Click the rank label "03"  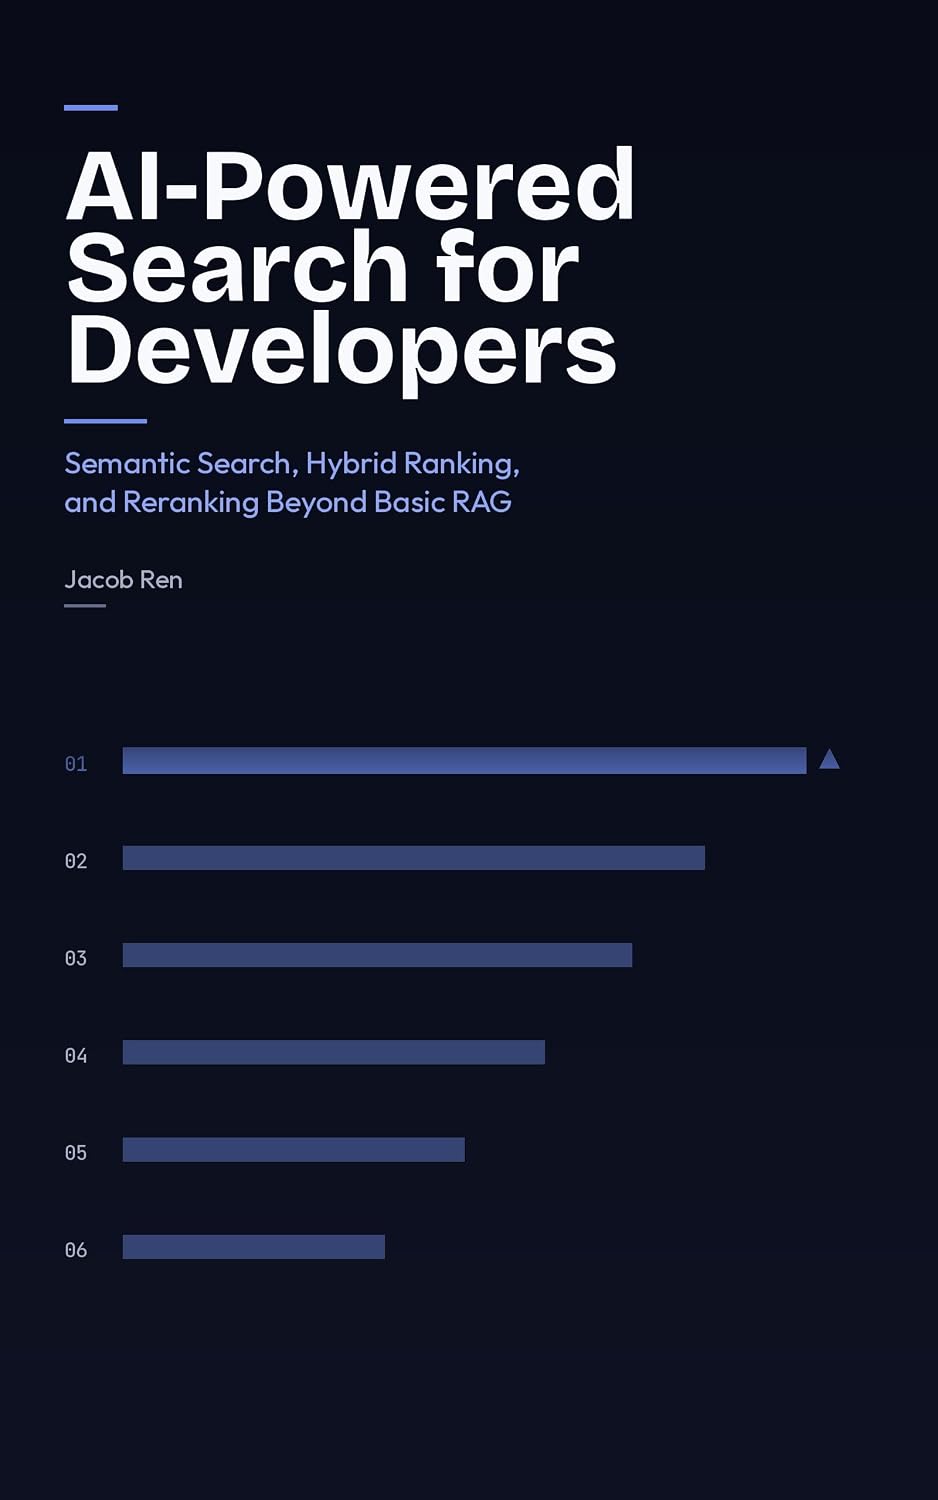click(76, 958)
